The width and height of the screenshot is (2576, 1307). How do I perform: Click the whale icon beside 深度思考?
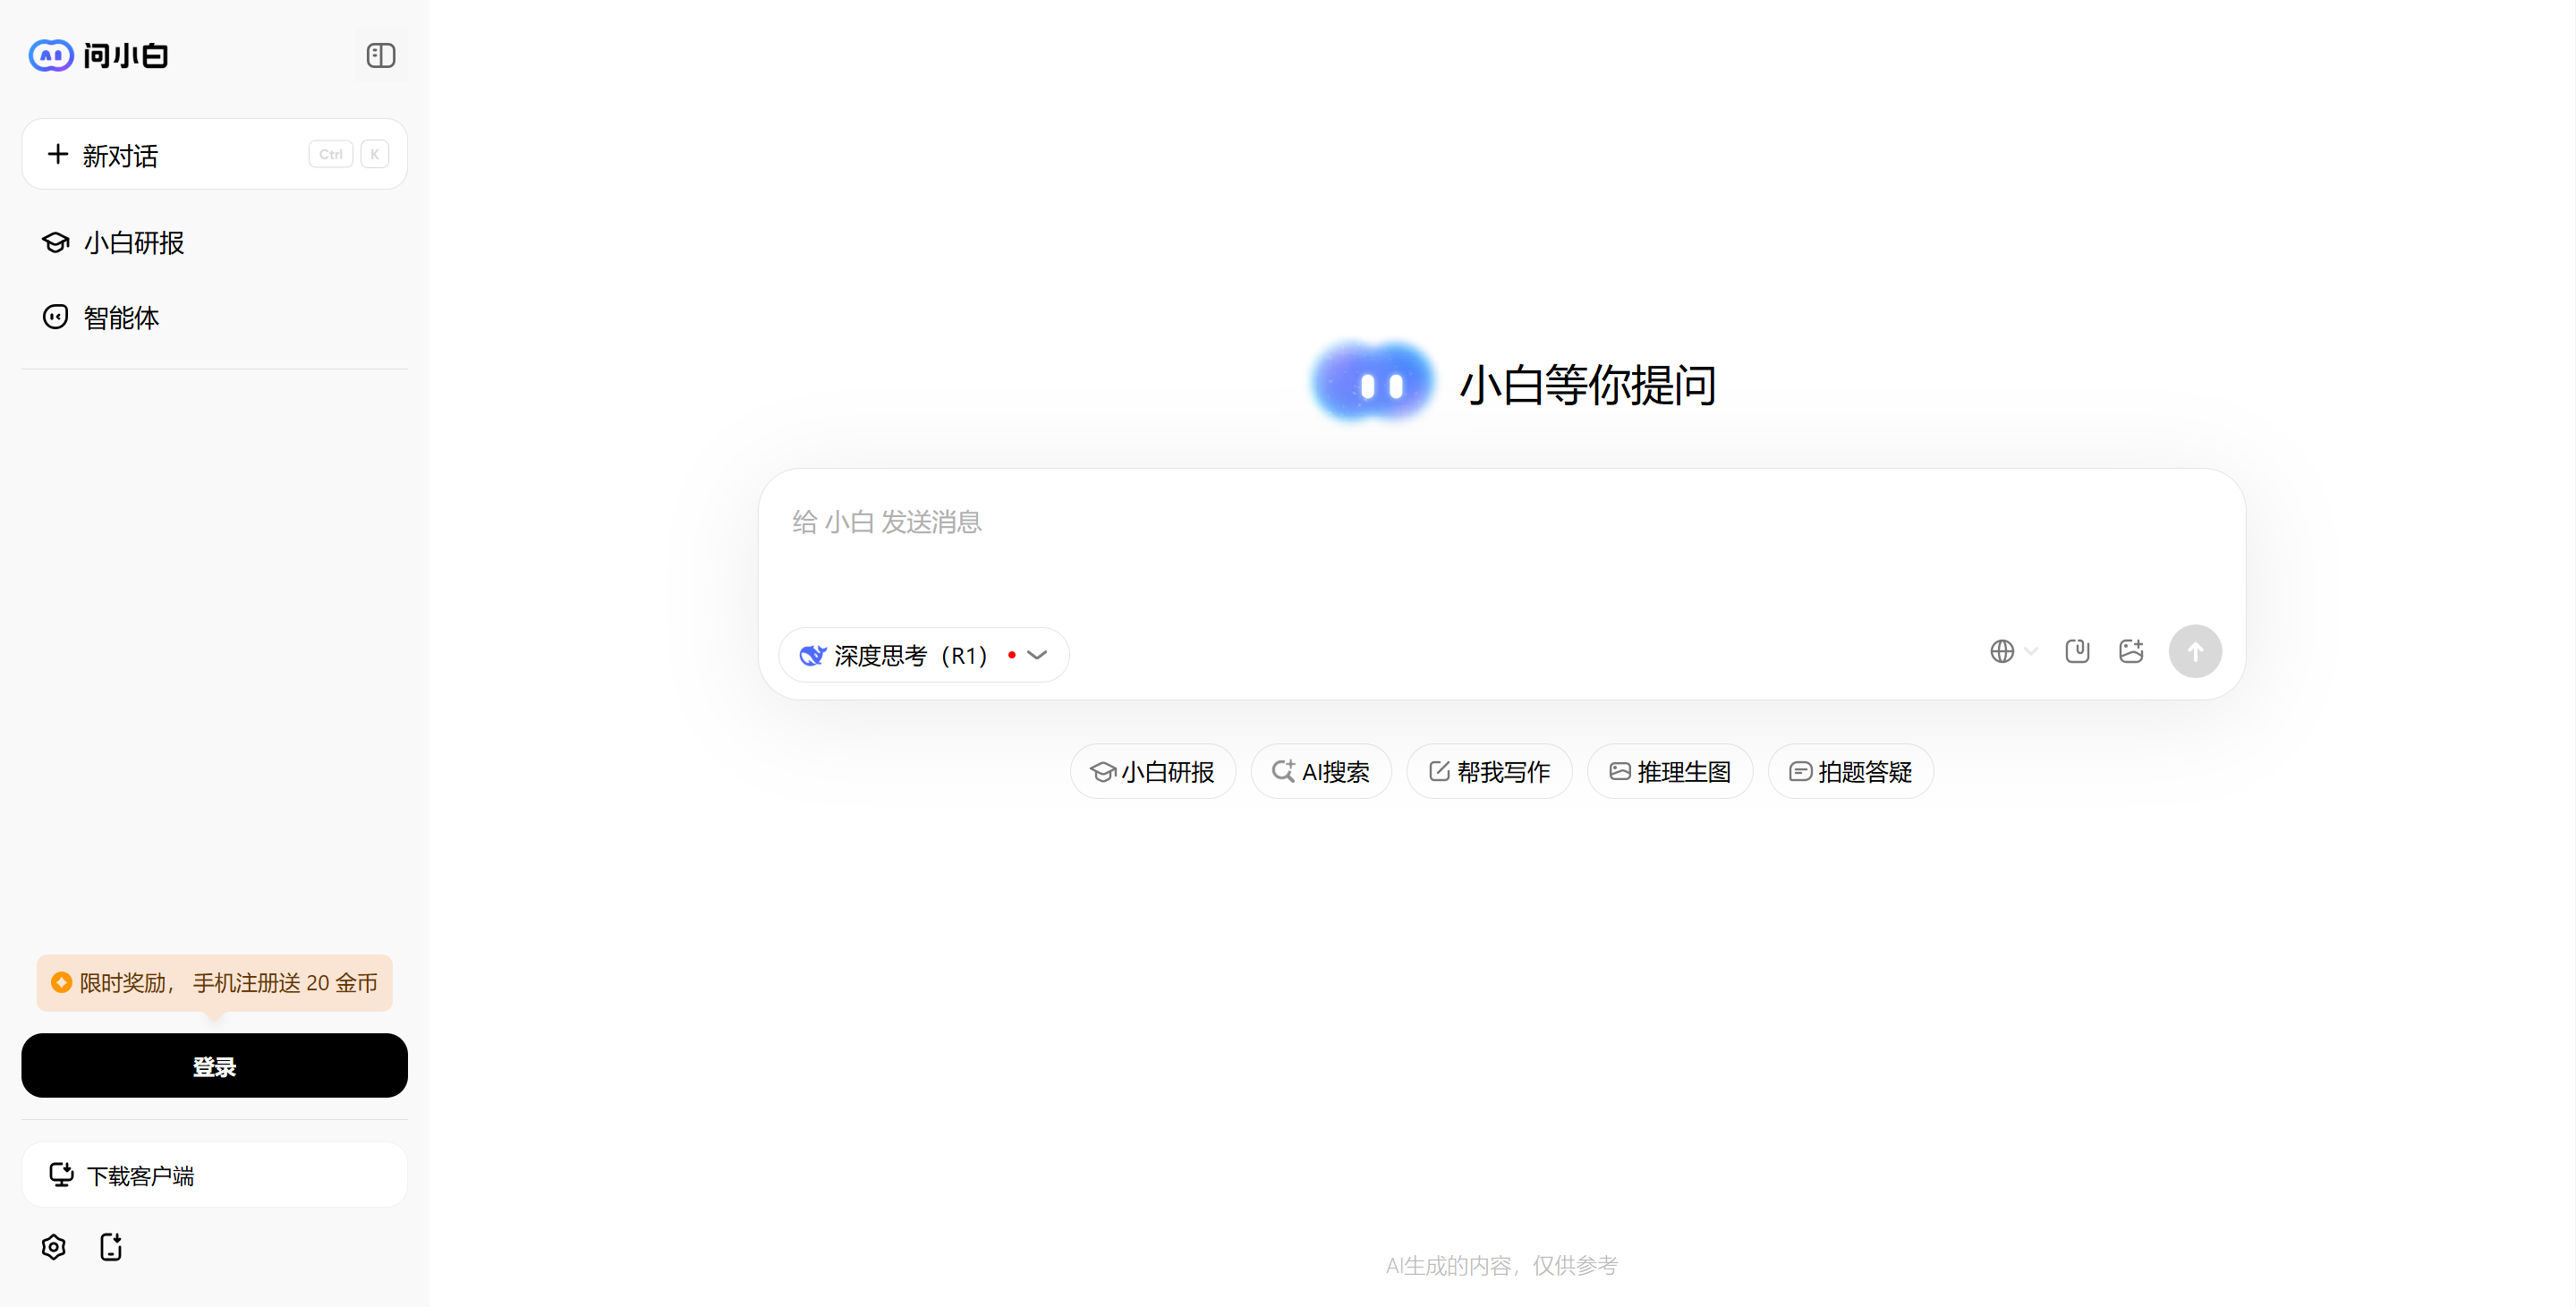point(812,656)
